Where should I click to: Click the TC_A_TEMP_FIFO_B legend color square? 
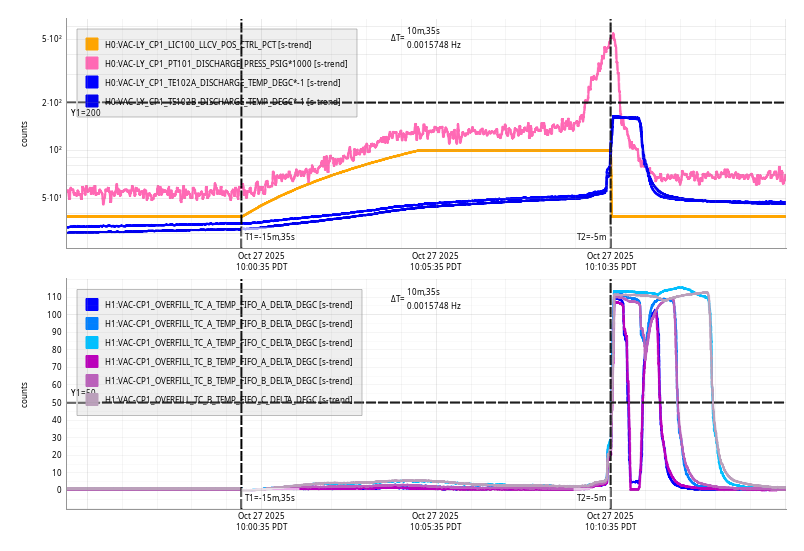pyautogui.click(x=92, y=323)
